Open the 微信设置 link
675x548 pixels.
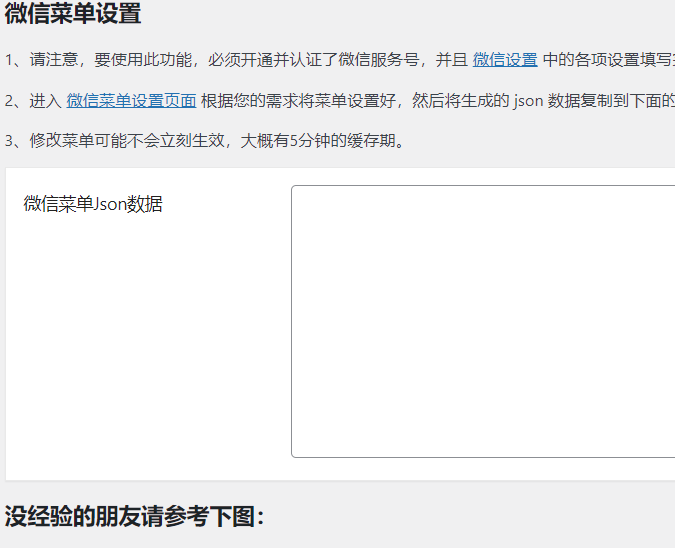(x=505, y=59)
